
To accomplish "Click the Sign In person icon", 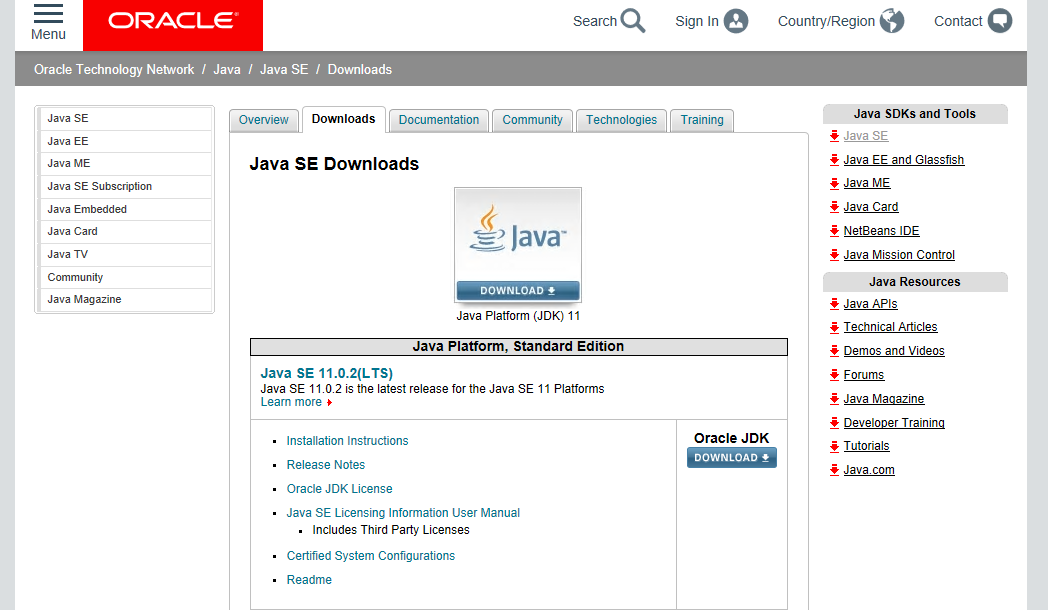I will point(736,21).
